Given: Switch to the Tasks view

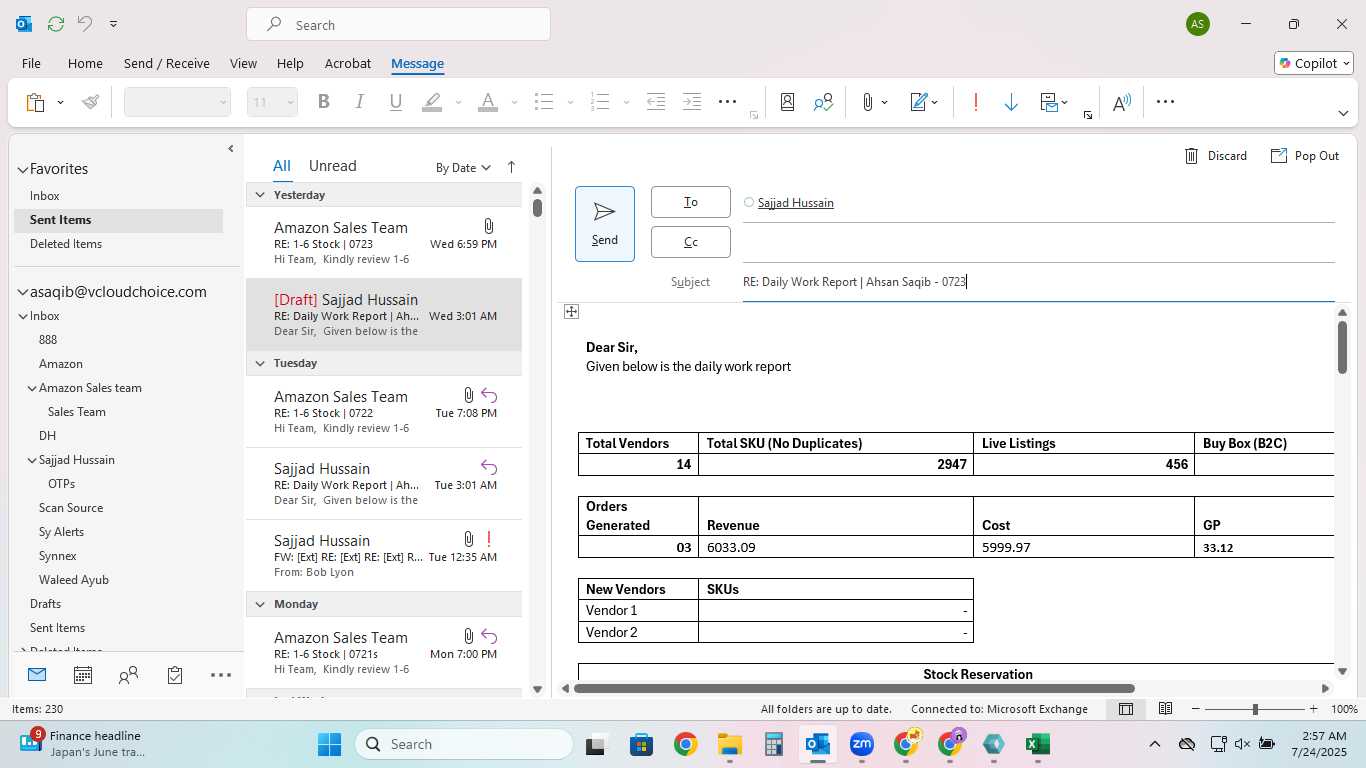Looking at the screenshot, I should tap(175, 675).
